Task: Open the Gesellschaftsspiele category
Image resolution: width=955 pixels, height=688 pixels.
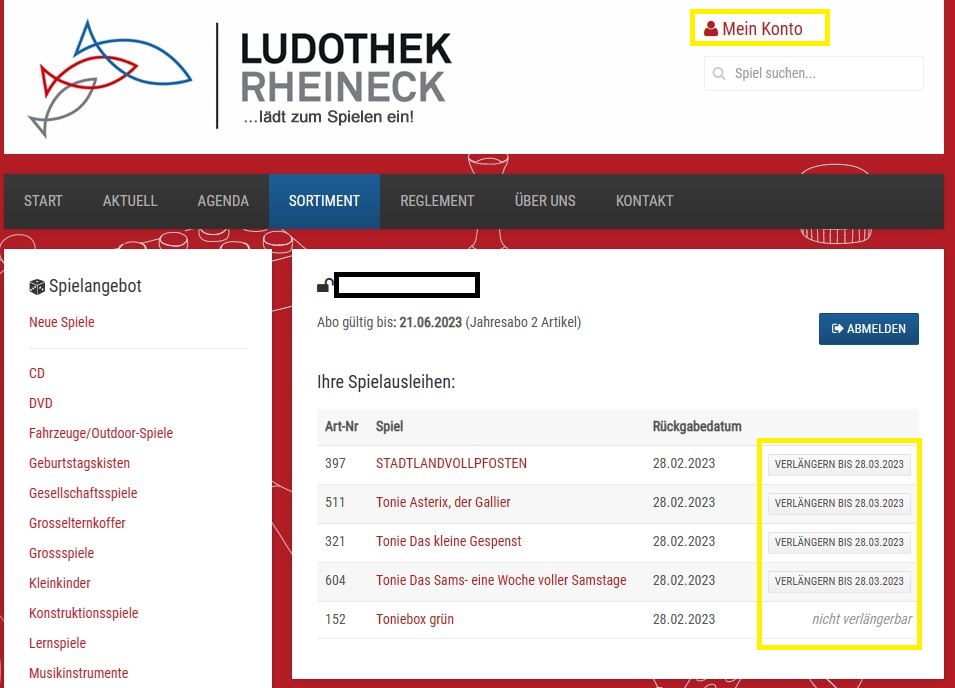Action: (83, 493)
